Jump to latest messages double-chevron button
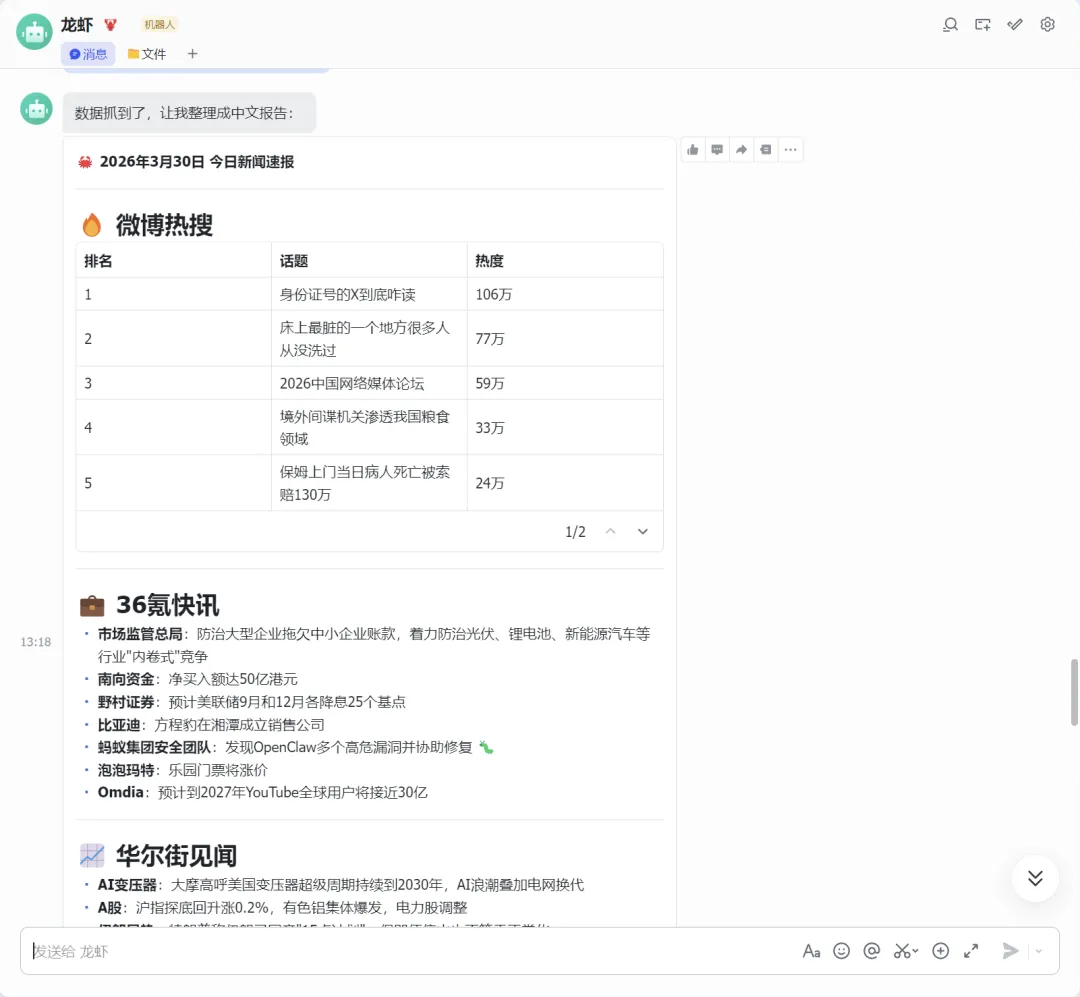Screen dimensions: 1080x997 point(1035,878)
